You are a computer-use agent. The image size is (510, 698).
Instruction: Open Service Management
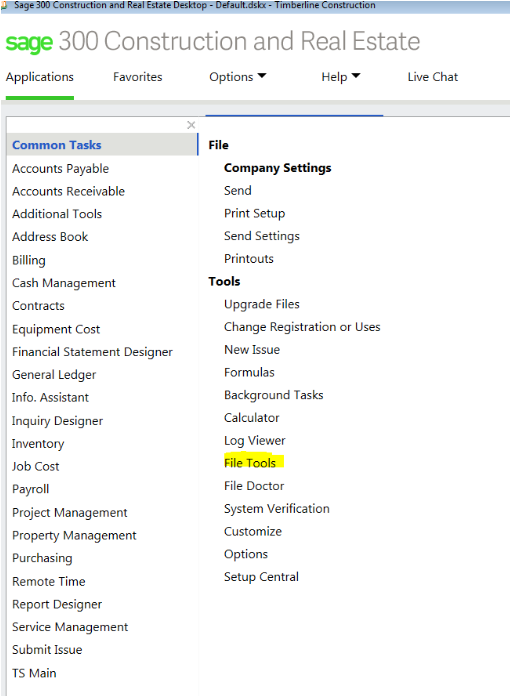(70, 627)
